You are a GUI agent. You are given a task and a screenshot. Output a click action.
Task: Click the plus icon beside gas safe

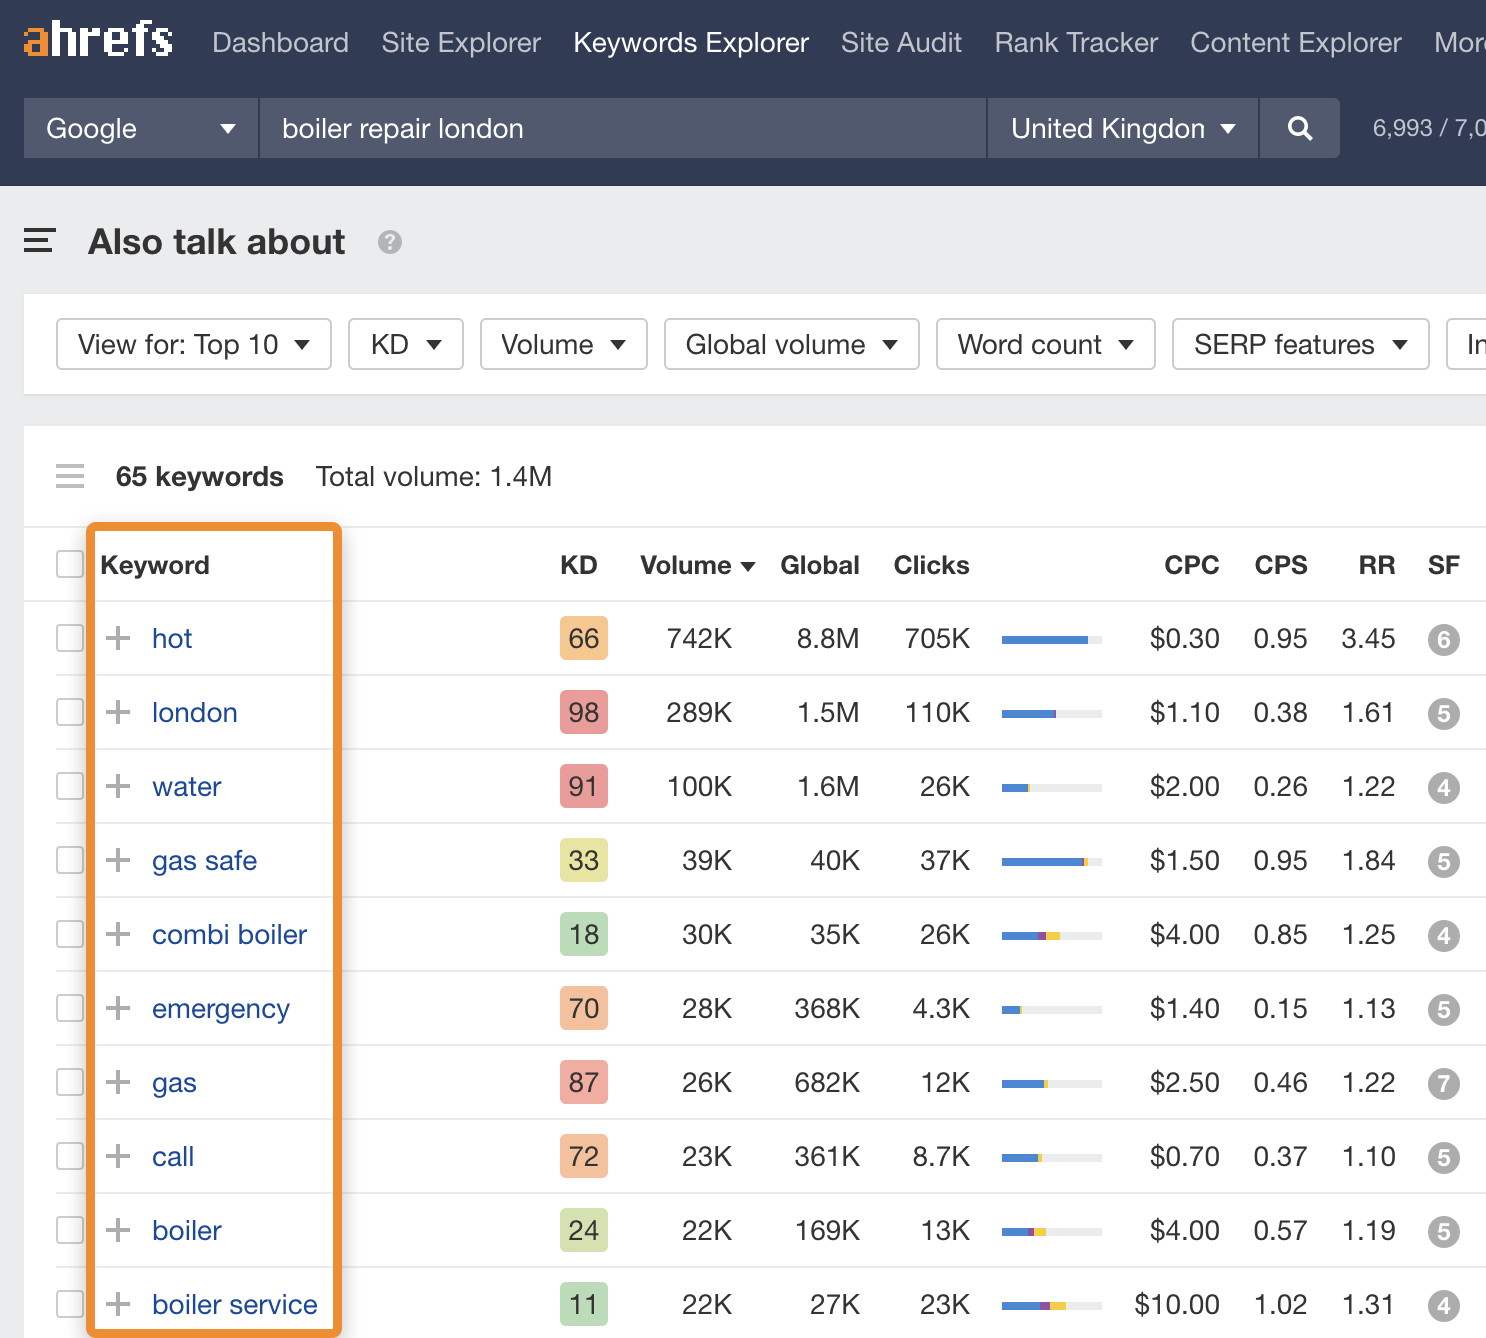point(118,860)
